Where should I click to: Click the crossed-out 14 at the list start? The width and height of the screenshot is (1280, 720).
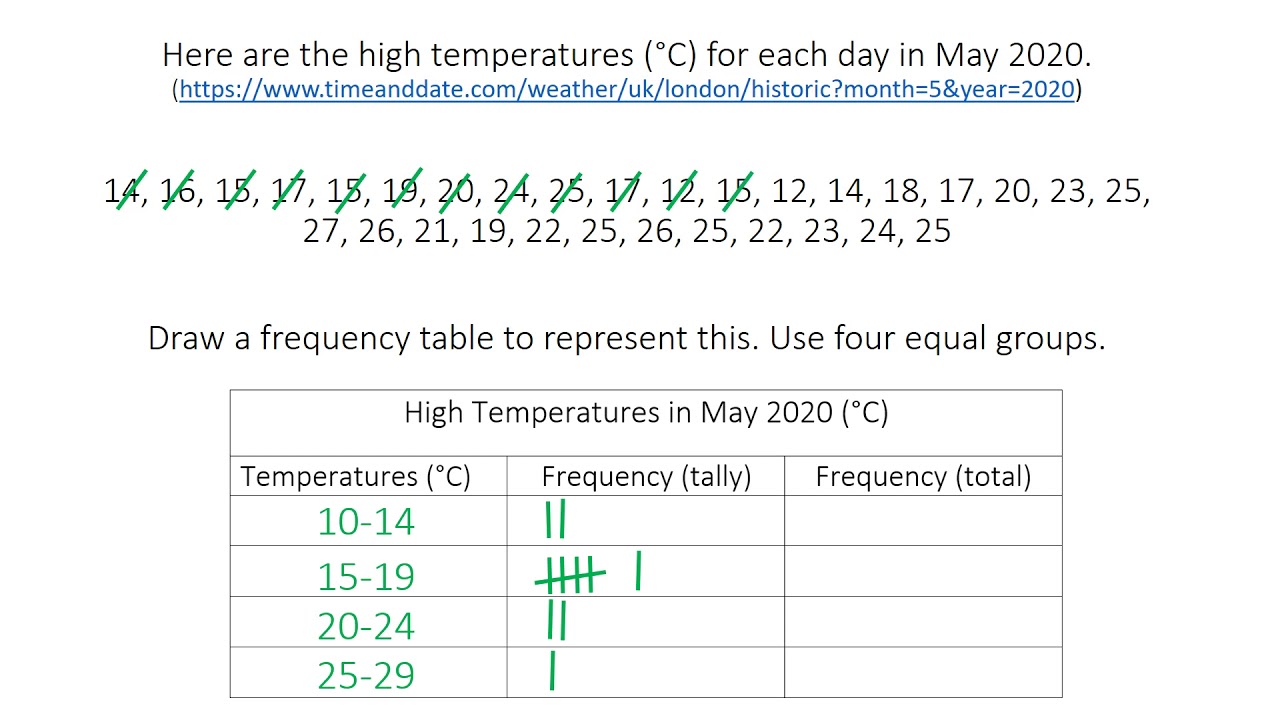pos(122,190)
